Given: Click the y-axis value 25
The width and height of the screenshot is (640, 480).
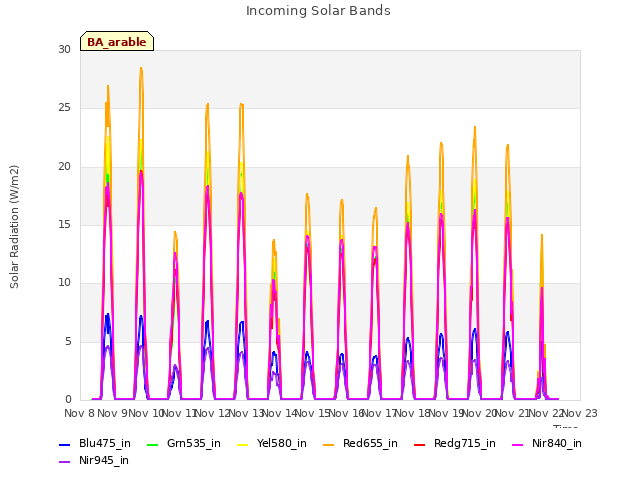Looking at the screenshot, I should click(64, 108).
